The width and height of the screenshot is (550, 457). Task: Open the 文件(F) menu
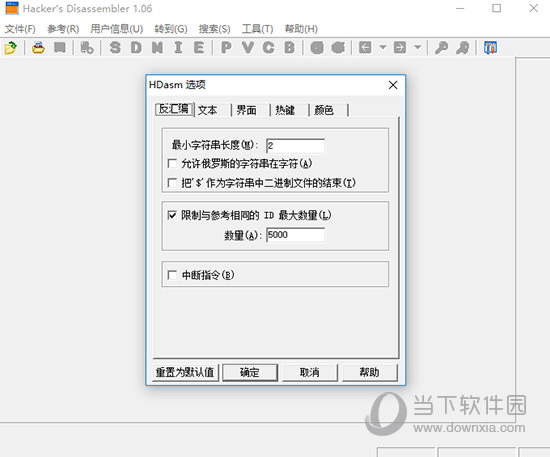tap(20, 29)
